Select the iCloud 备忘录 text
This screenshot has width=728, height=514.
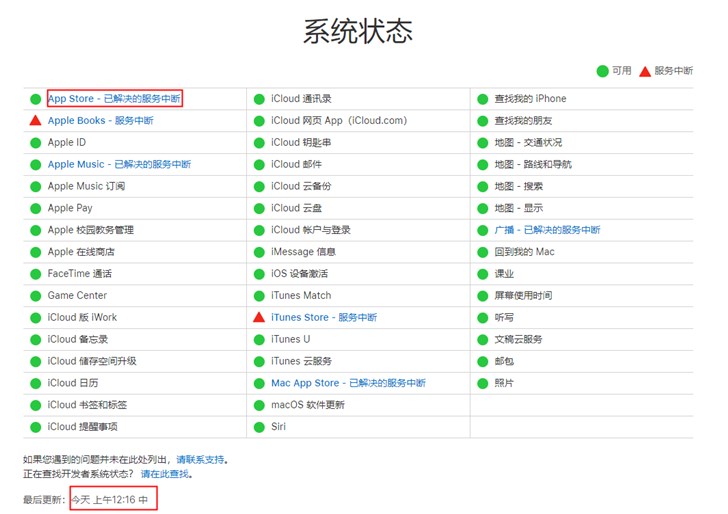(78, 339)
